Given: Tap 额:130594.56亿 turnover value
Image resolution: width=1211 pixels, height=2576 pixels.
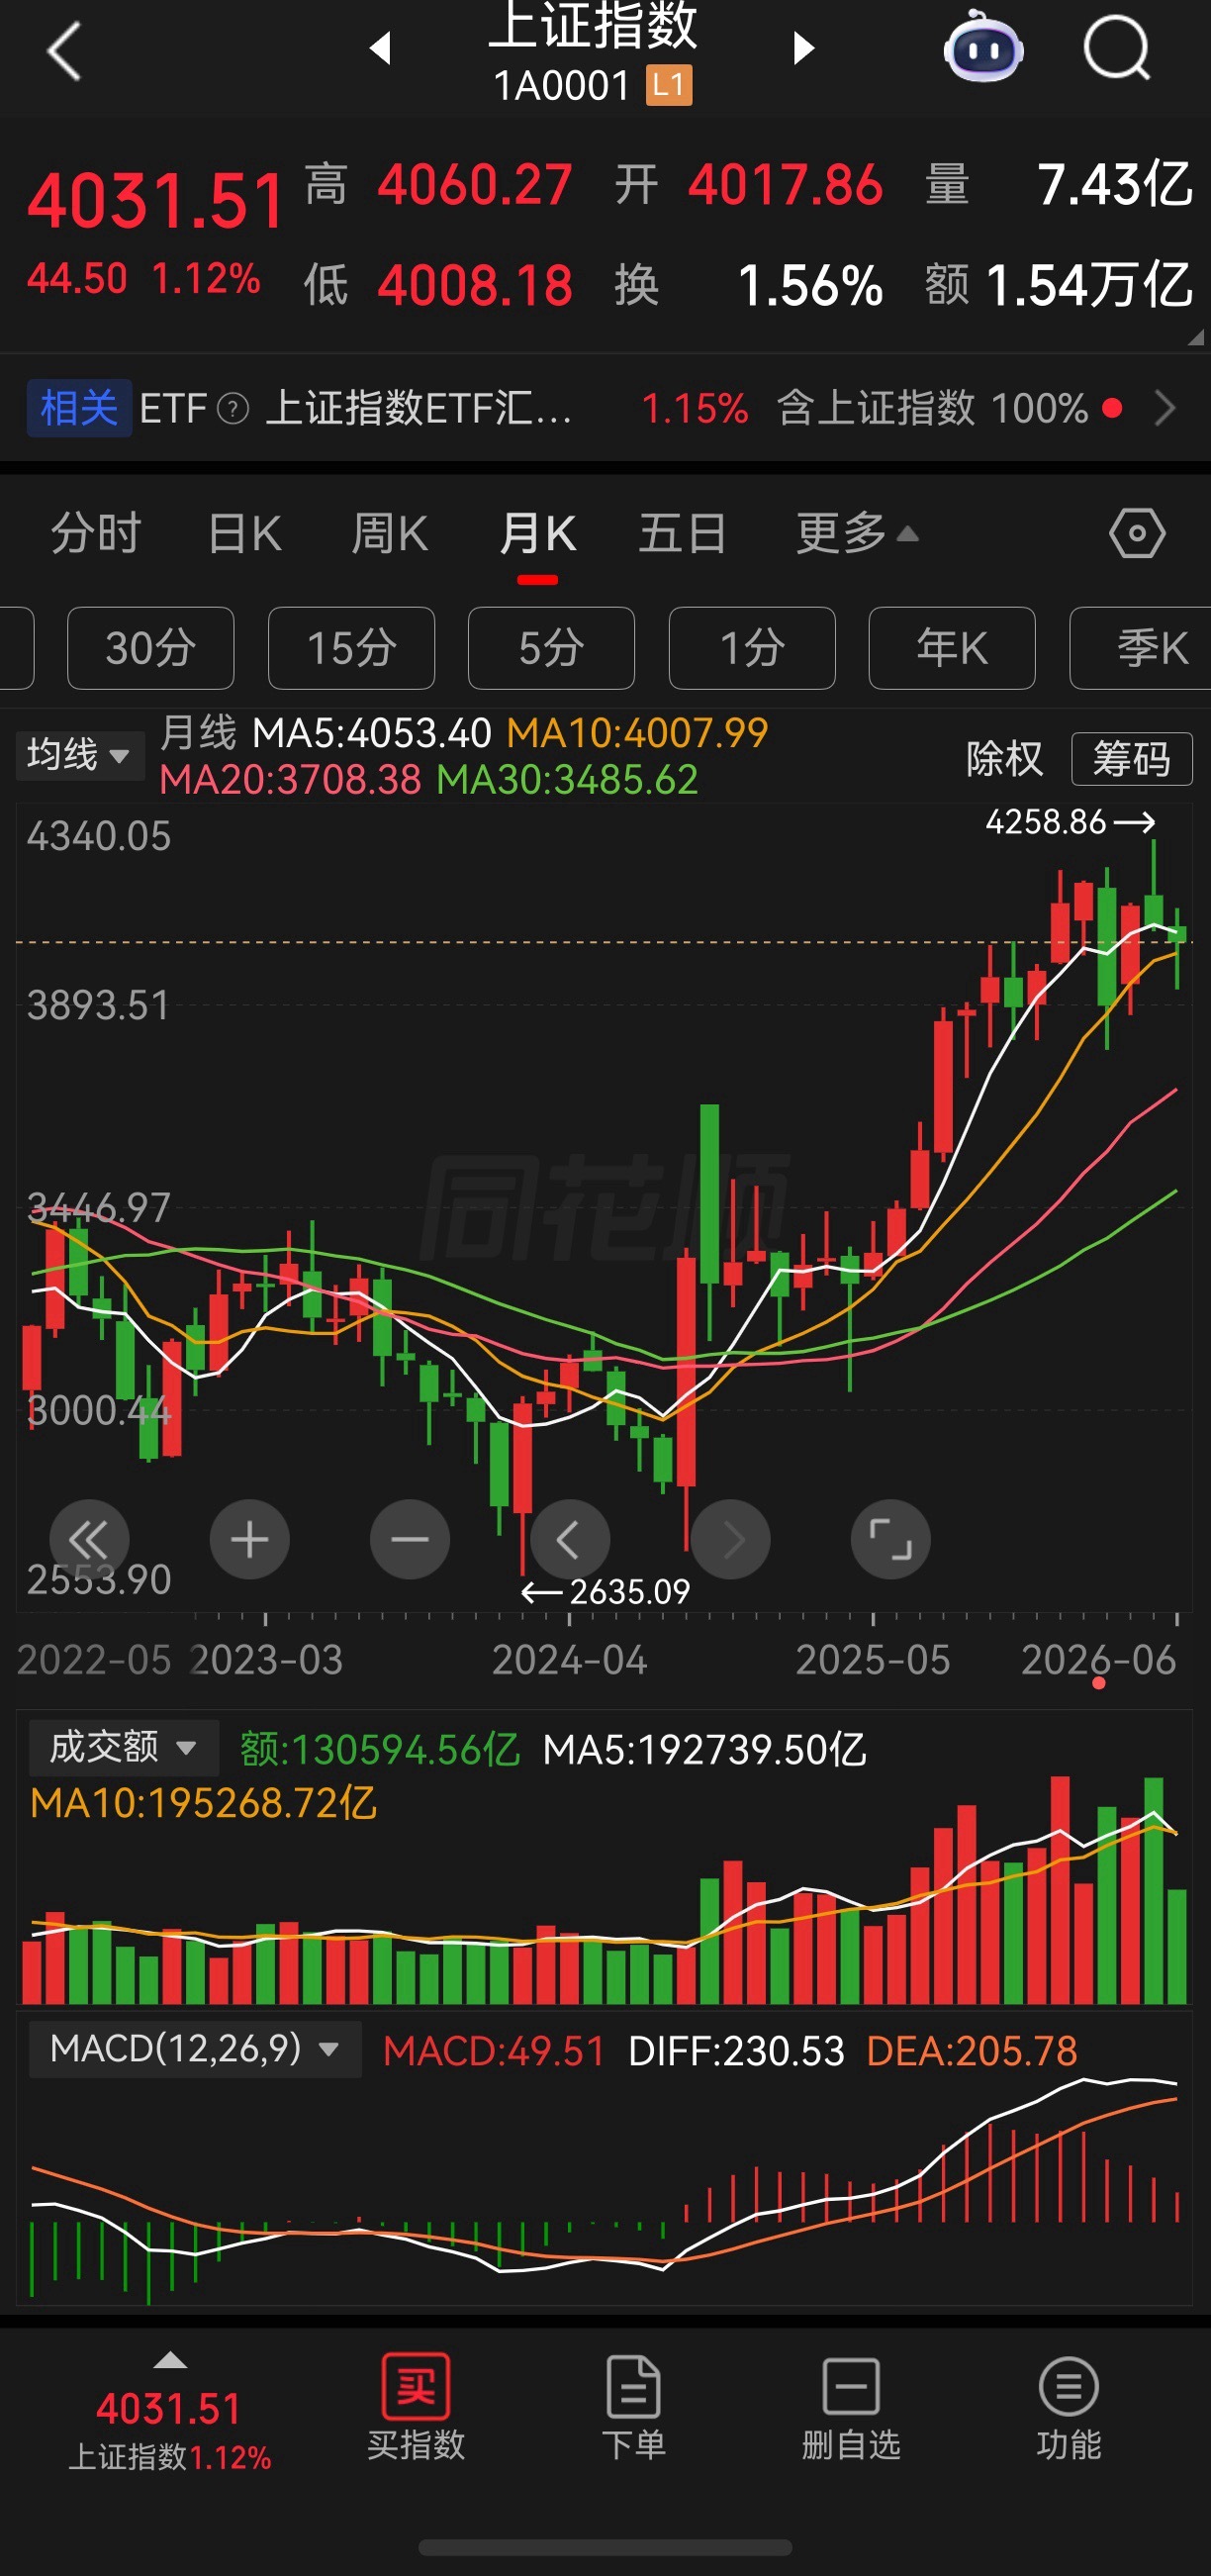Looking at the screenshot, I should click(x=380, y=1749).
